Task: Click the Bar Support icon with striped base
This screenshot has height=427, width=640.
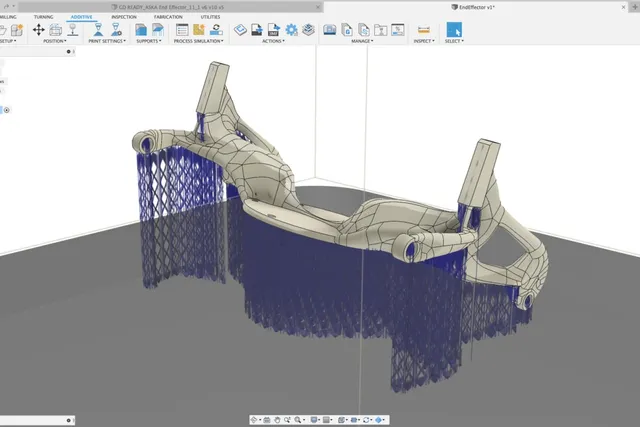Action: point(158,30)
